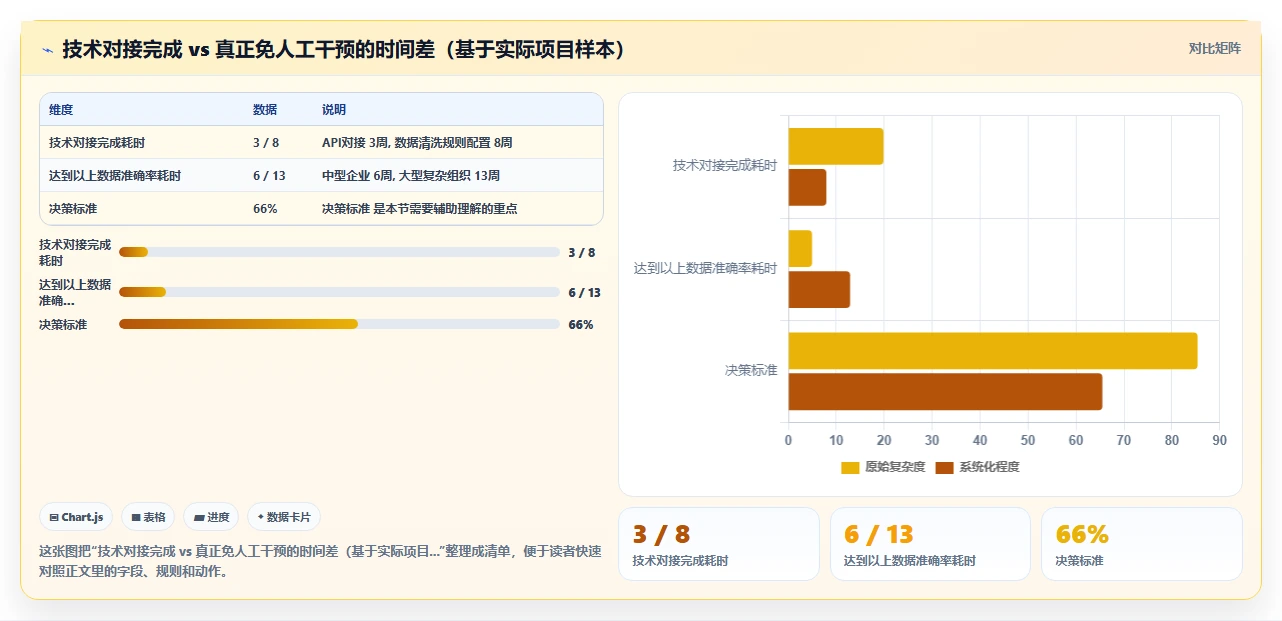Click the x-axis tick label 50
The width and height of the screenshot is (1282, 621).
[x=1028, y=440]
